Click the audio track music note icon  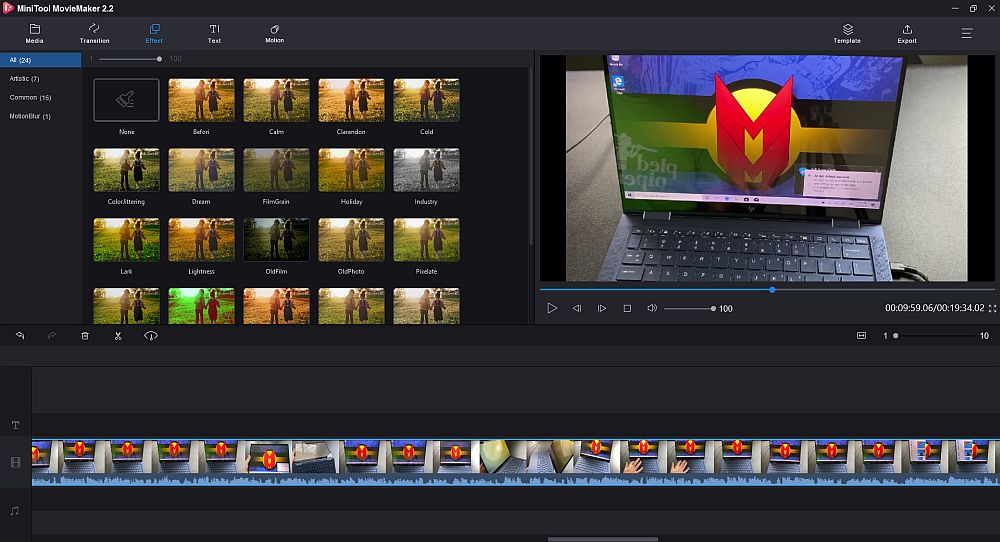click(x=15, y=511)
